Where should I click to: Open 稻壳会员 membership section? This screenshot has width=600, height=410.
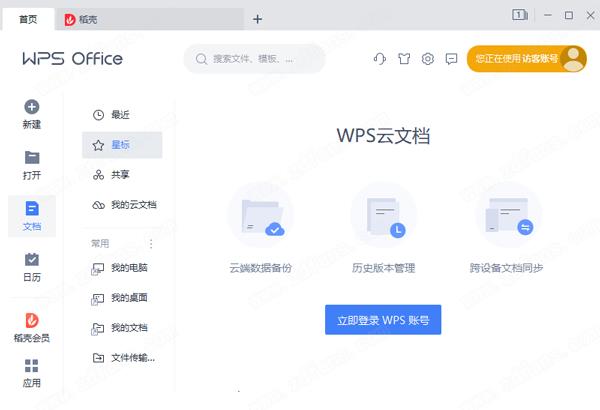click(x=32, y=327)
